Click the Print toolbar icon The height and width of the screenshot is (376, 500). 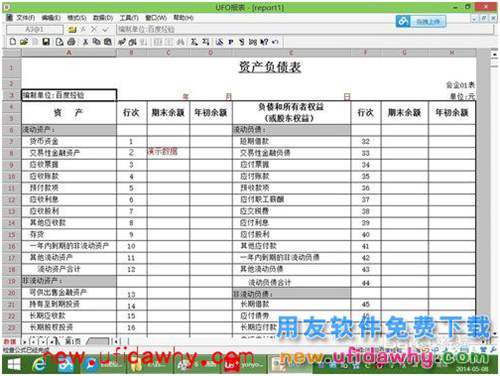point(71,42)
